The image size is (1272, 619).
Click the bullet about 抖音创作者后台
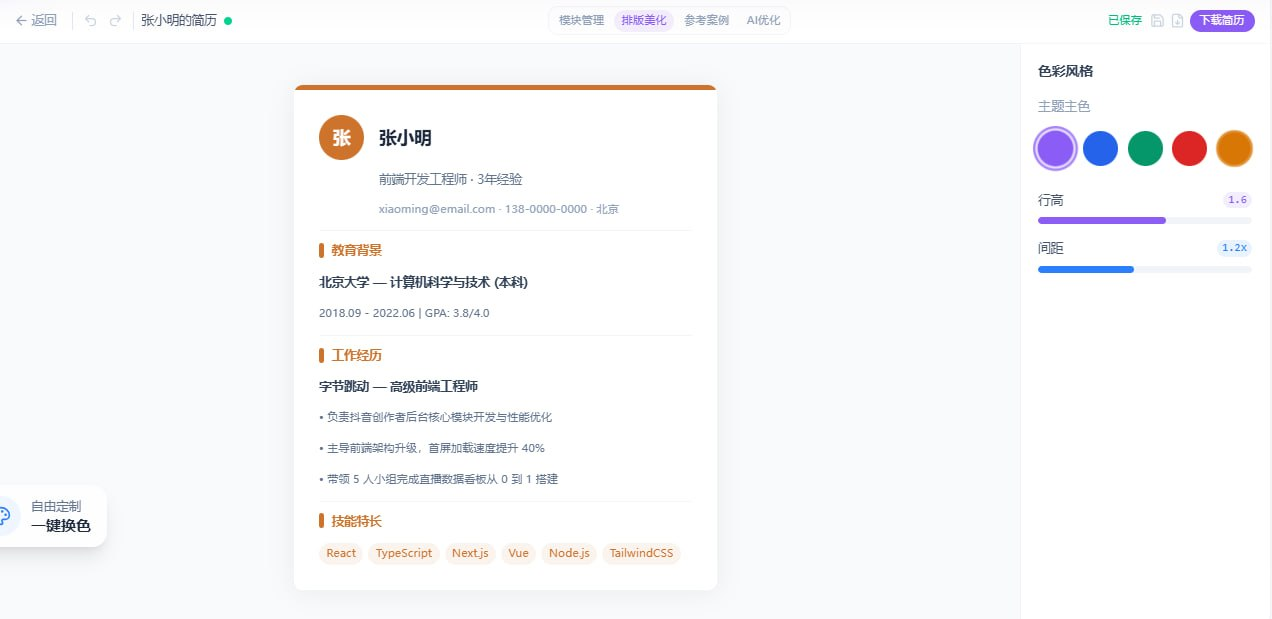pyautogui.click(x=436, y=417)
